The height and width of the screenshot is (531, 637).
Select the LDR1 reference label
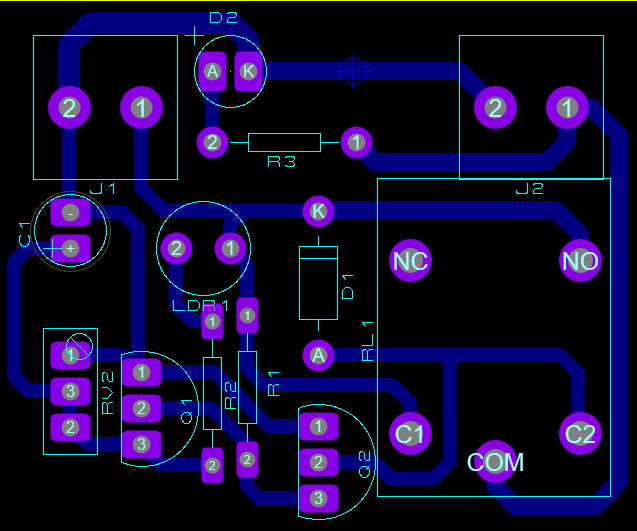click(201, 306)
